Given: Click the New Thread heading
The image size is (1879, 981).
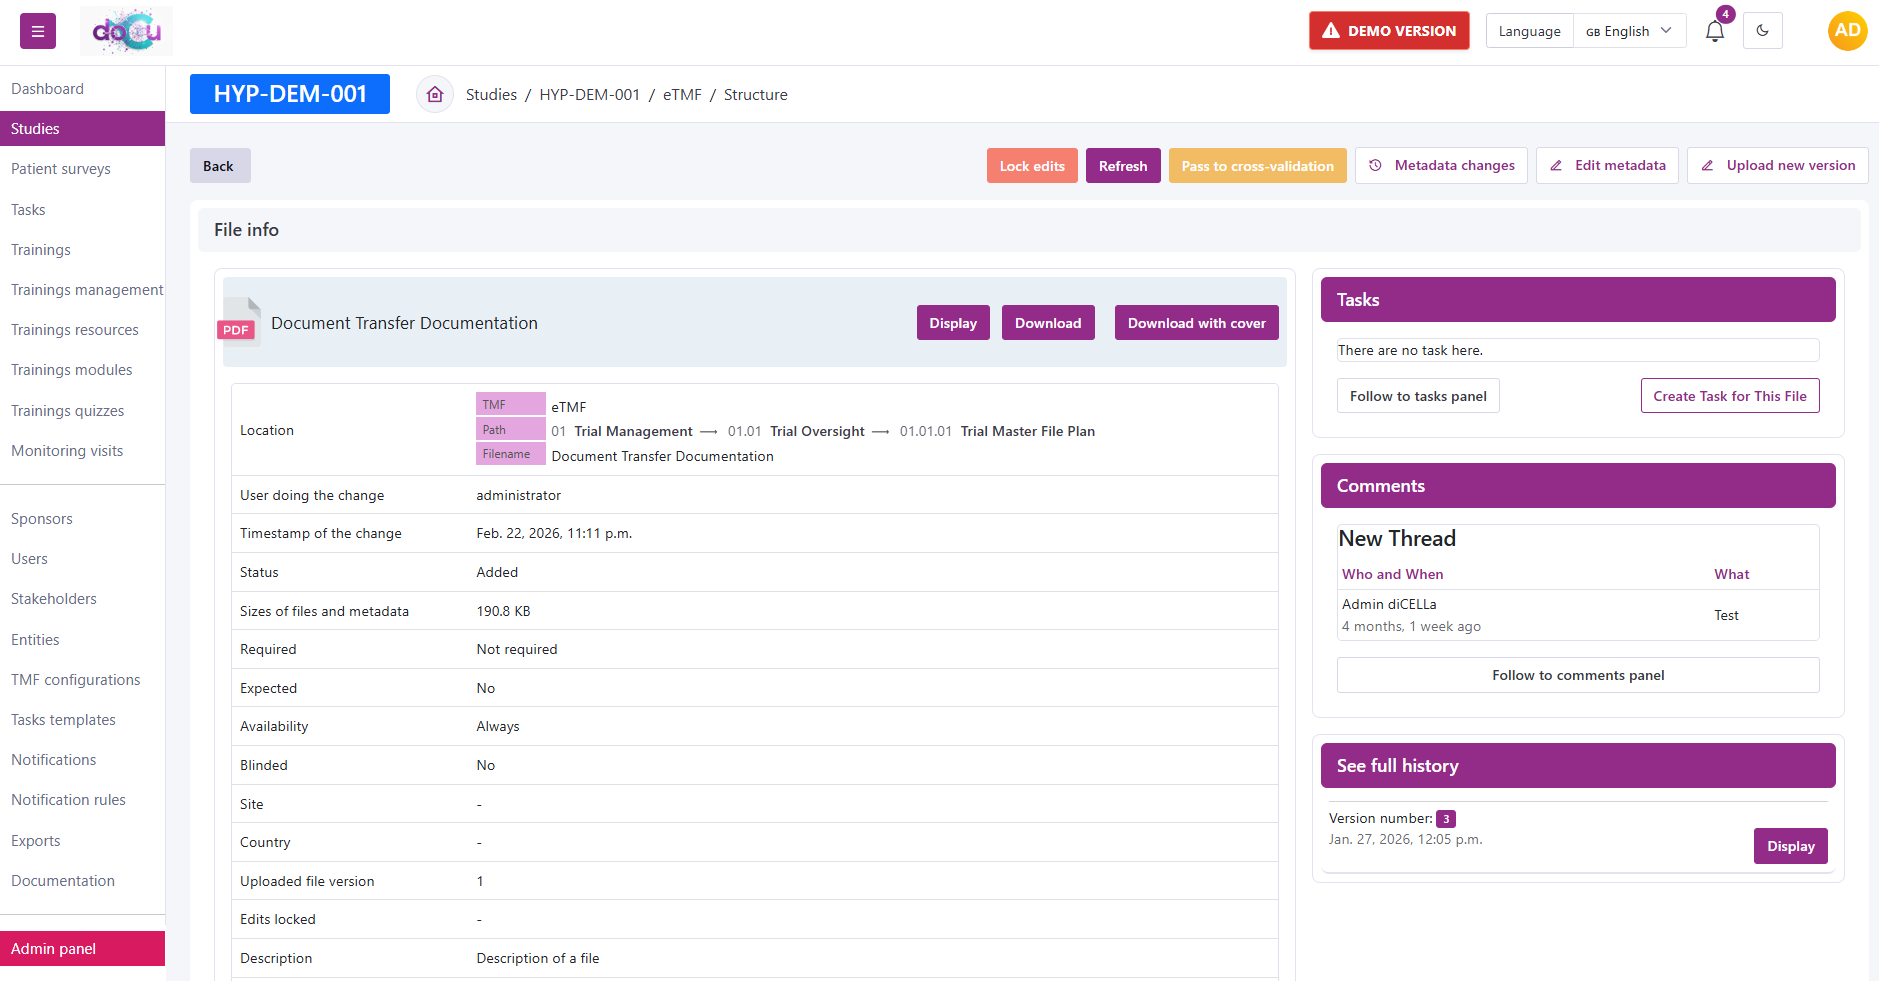Looking at the screenshot, I should click(1397, 539).
